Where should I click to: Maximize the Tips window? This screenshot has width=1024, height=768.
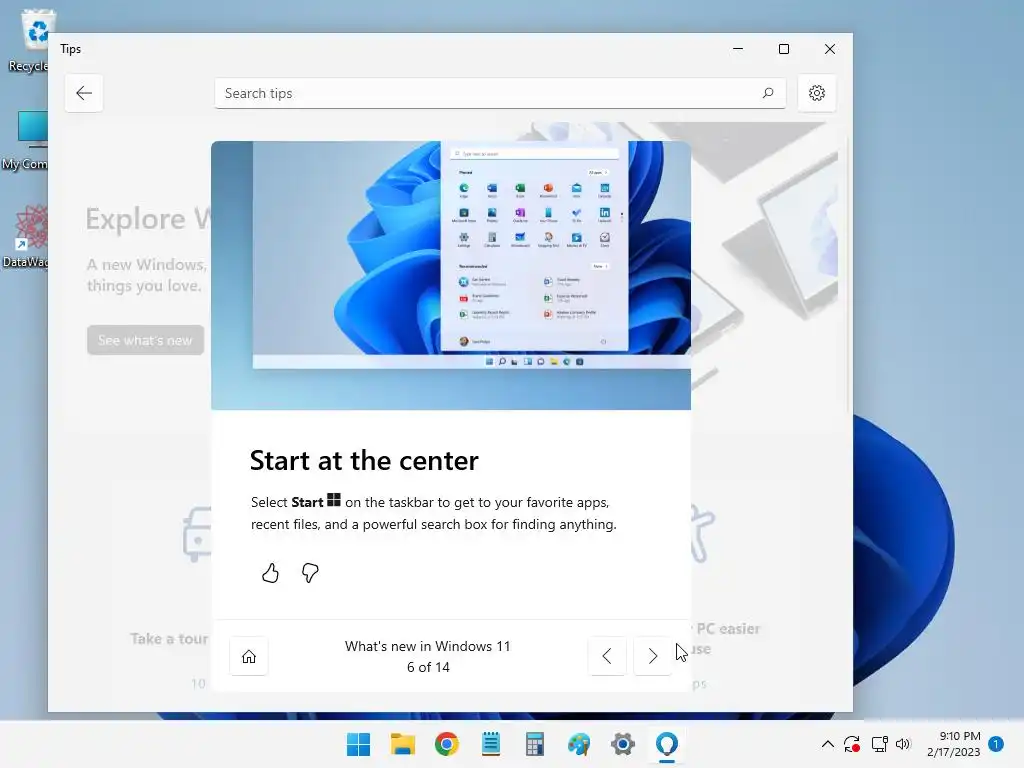tap(784, 49)
